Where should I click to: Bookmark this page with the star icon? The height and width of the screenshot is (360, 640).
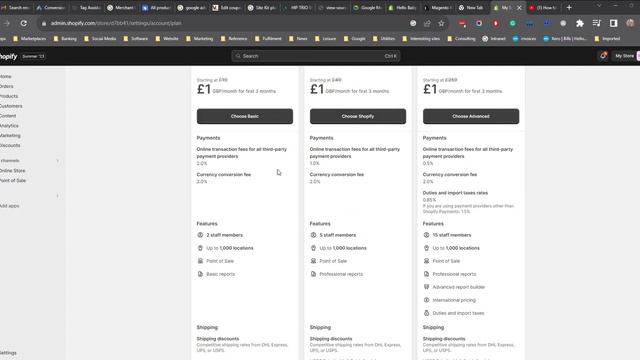[441, 23]
